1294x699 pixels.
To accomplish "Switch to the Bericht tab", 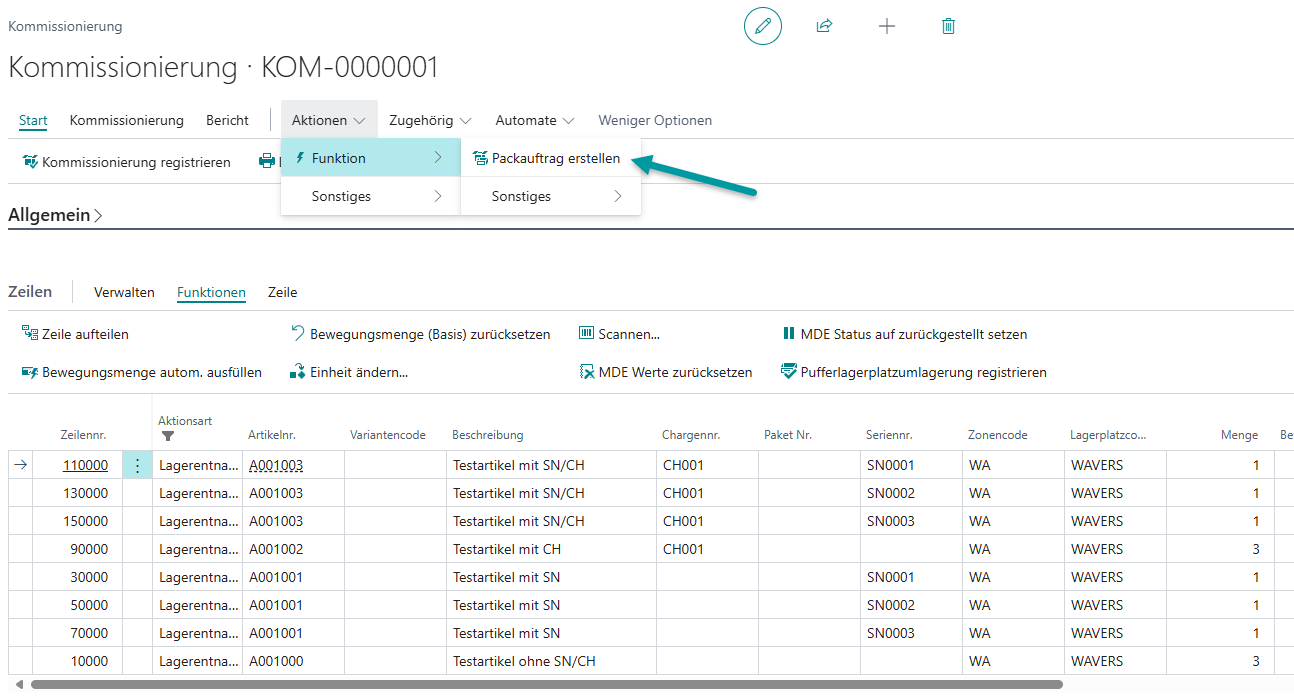I will pyautogui.click(x=227, y=120).
